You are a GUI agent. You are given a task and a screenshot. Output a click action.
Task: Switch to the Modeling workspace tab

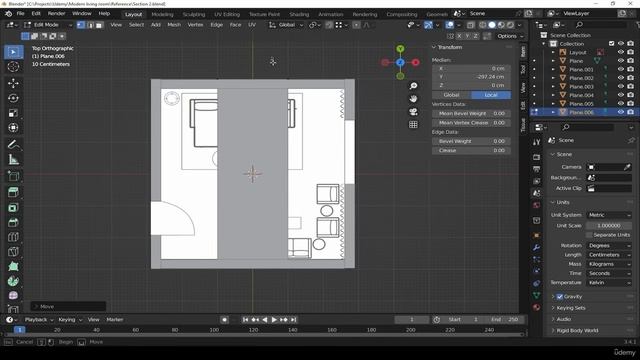162,14
